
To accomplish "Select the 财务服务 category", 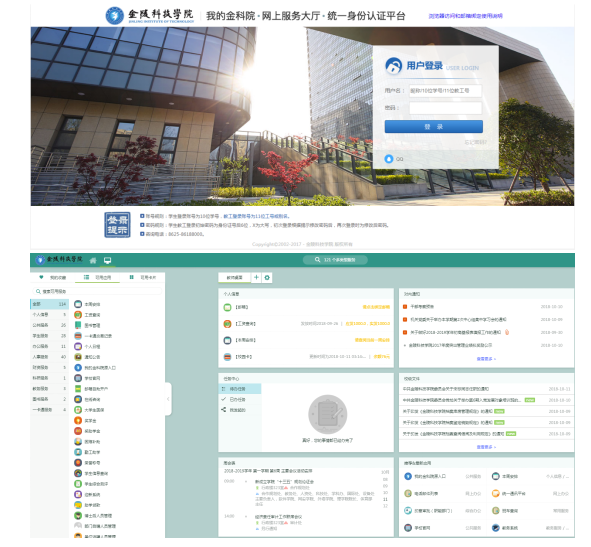I will 49,367.
